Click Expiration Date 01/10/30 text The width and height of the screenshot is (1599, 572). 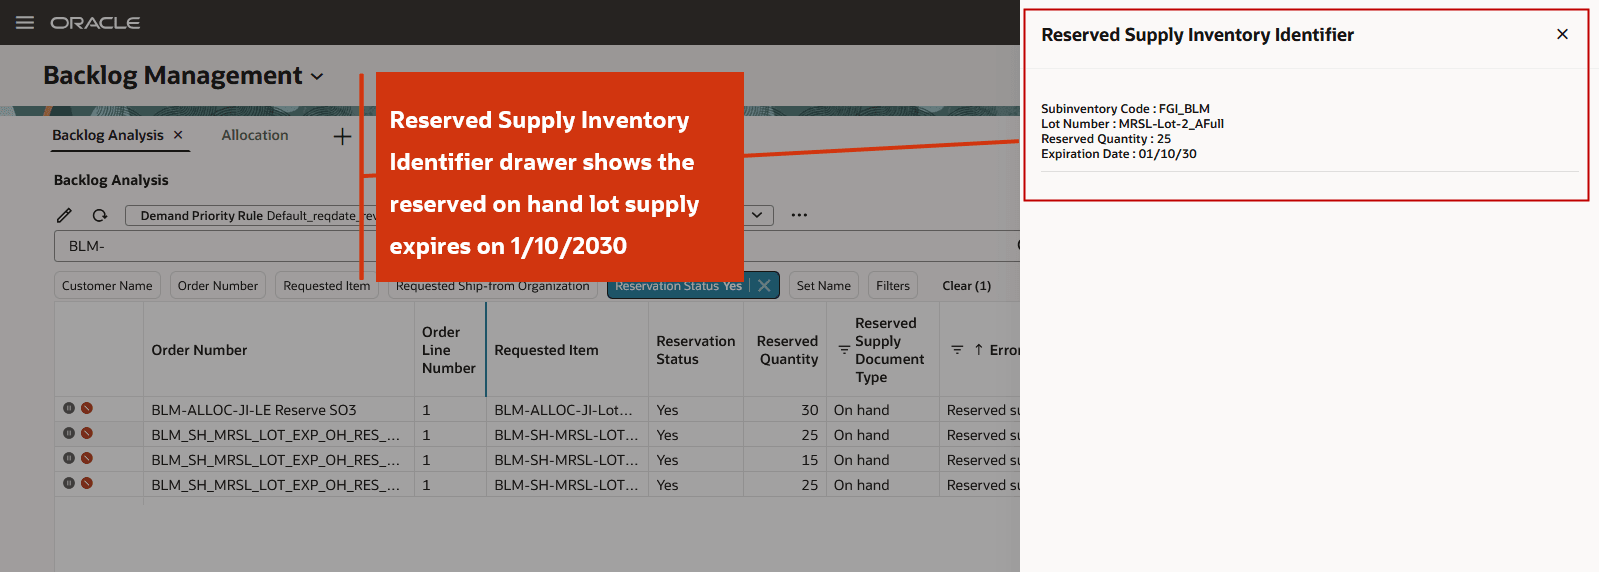pyautogui.click(x=1119, y=154)
